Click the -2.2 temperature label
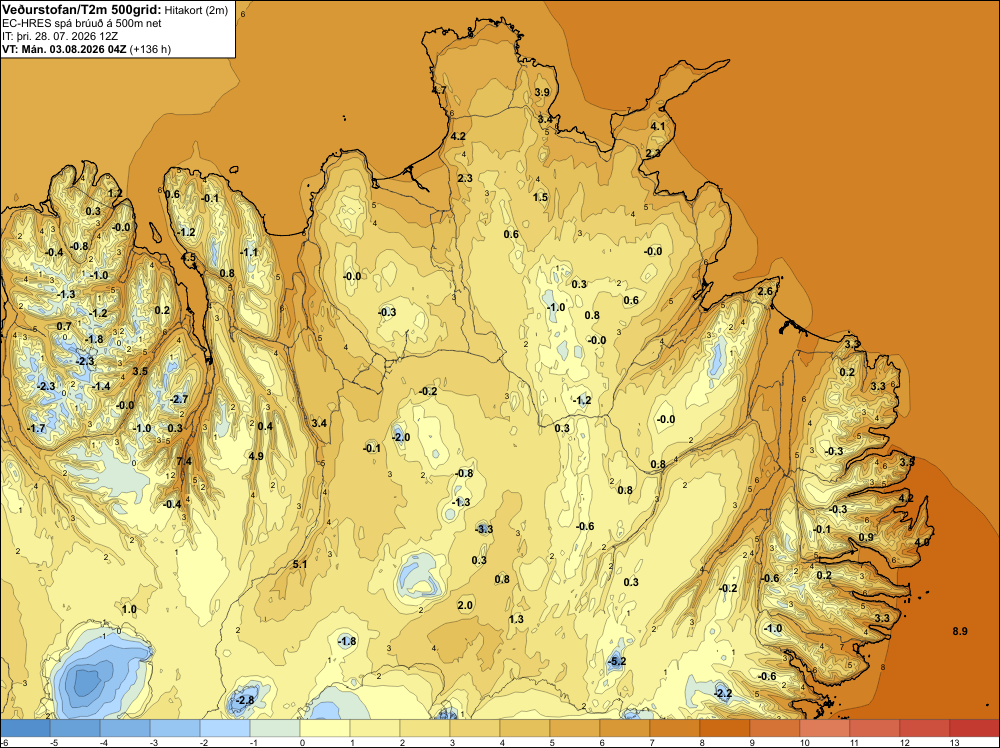 click(723, 693)
